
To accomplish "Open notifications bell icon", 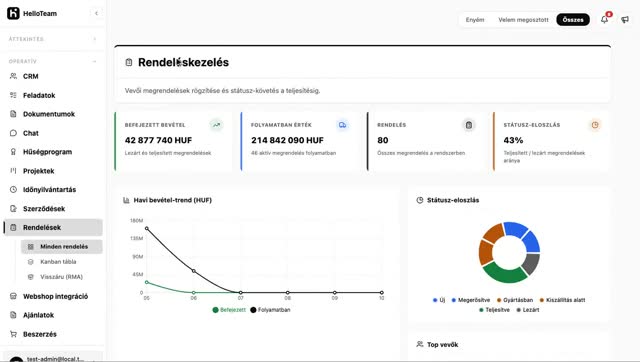I will pyautogui.click(x=604, y=19).
